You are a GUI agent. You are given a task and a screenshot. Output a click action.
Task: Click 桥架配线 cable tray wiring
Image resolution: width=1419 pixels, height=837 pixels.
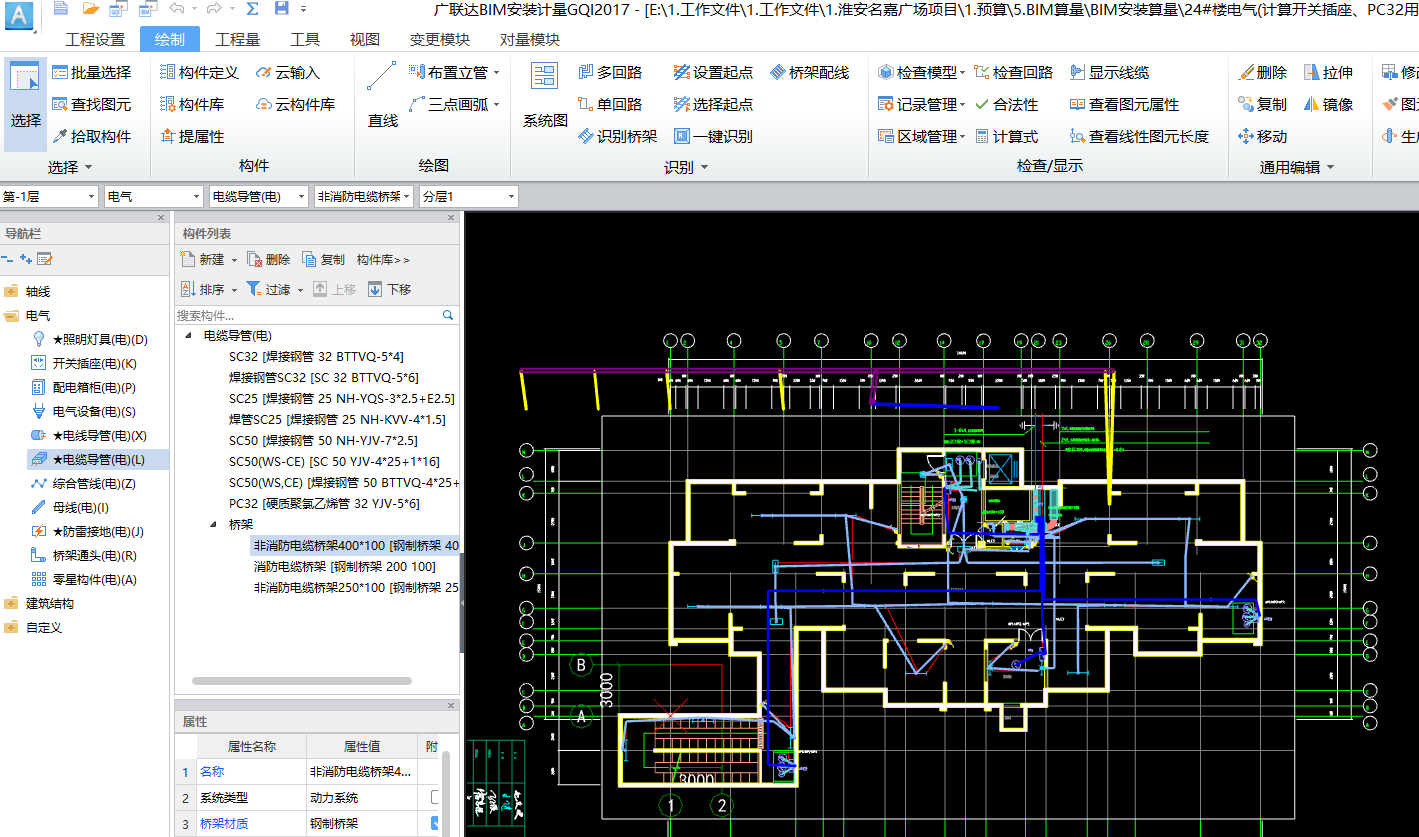click(x=810, y=72)
